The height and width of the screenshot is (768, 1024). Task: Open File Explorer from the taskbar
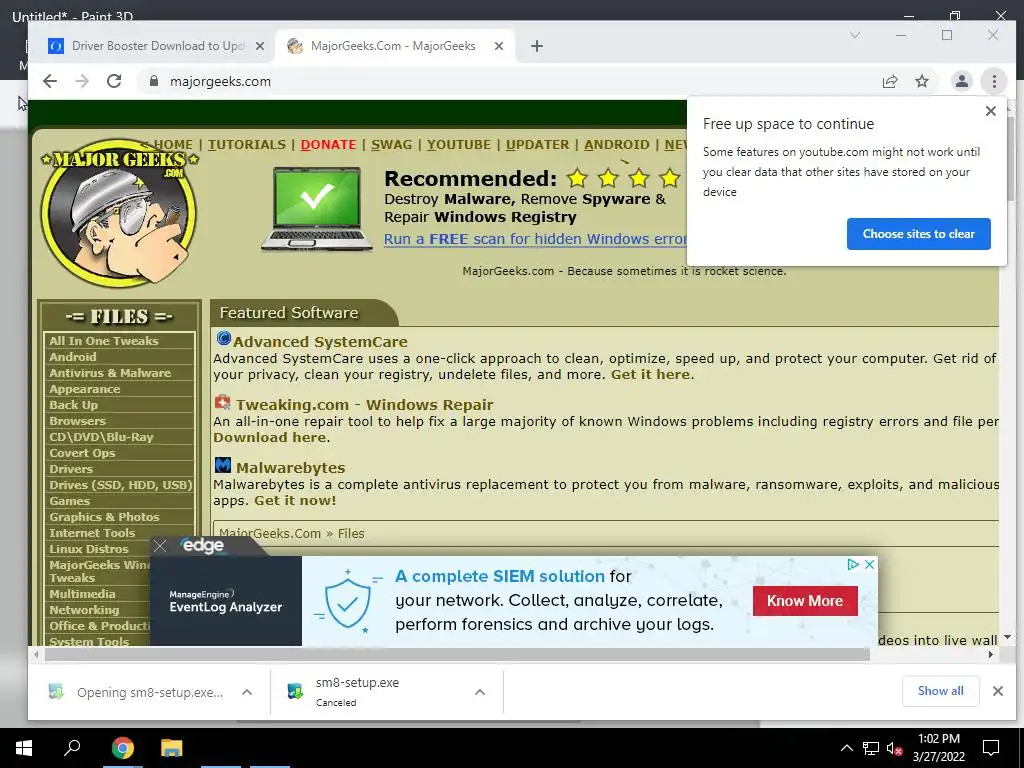click(x=172, y=748)
